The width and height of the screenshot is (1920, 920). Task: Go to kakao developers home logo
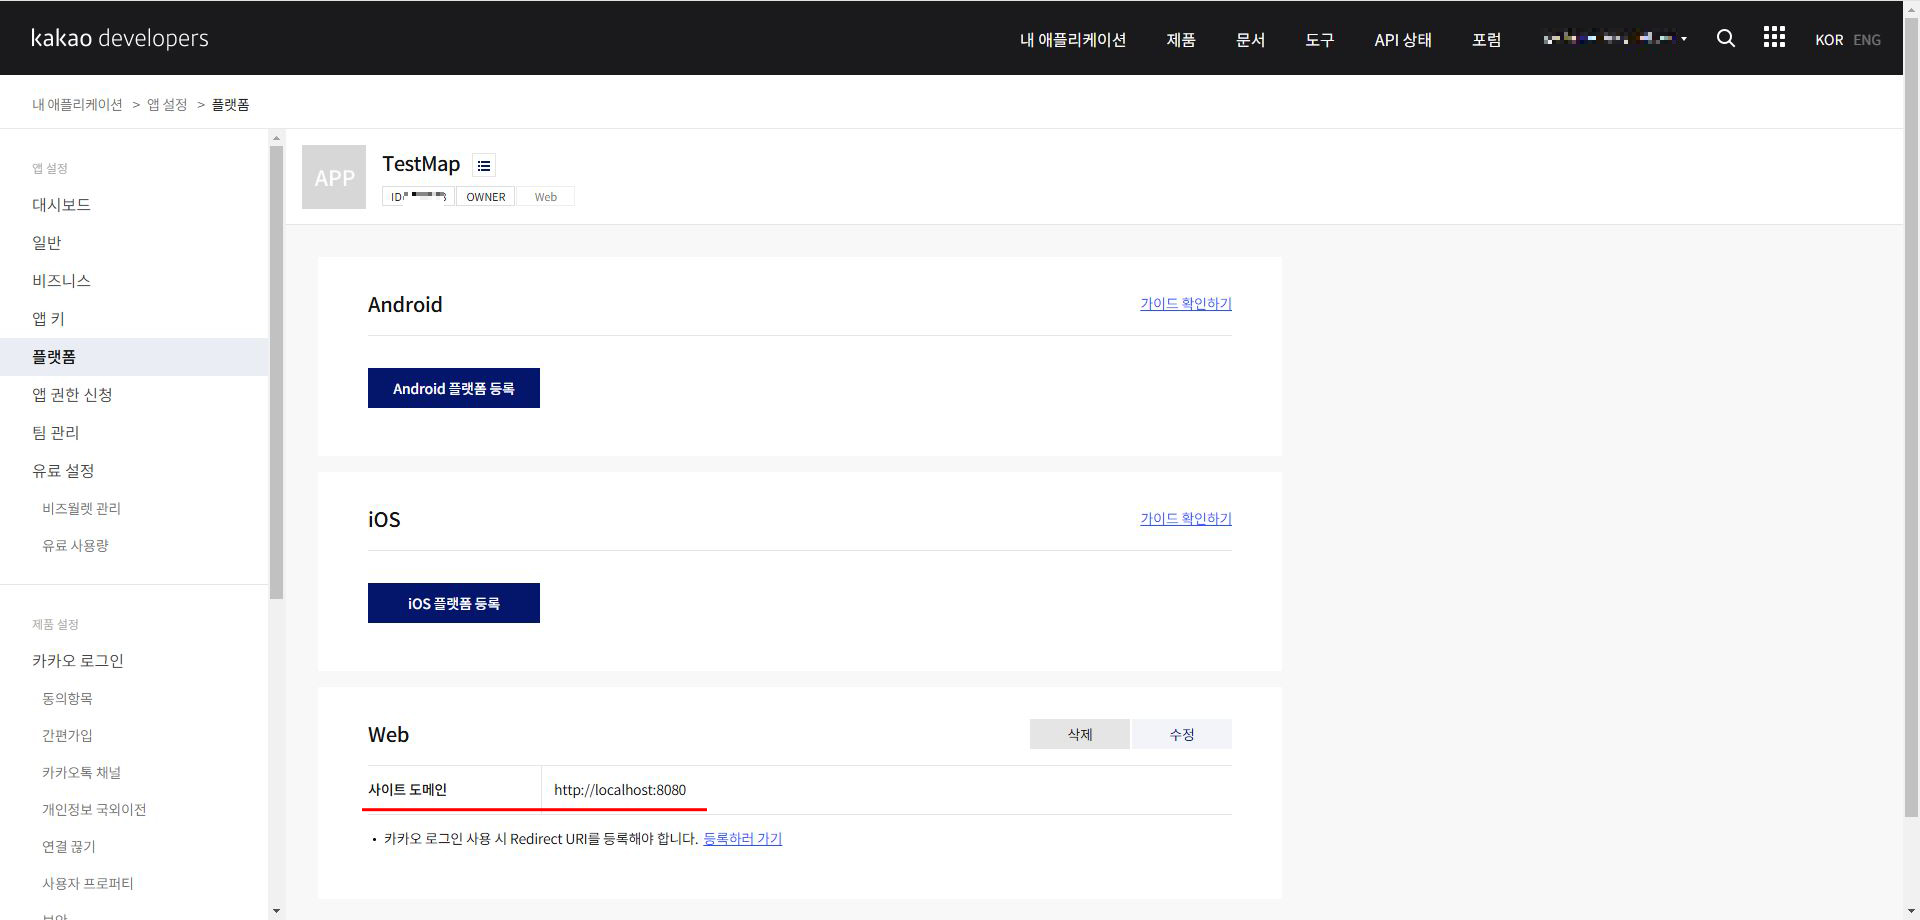120,38
